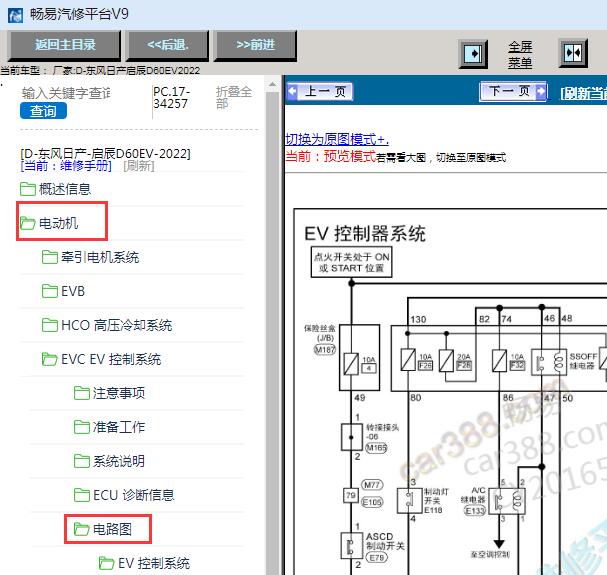Image resolution: width=607 pixels, height=575 pixels.
Task: Click the 当前：维修手册 link
Action: [x=66, y=166]
